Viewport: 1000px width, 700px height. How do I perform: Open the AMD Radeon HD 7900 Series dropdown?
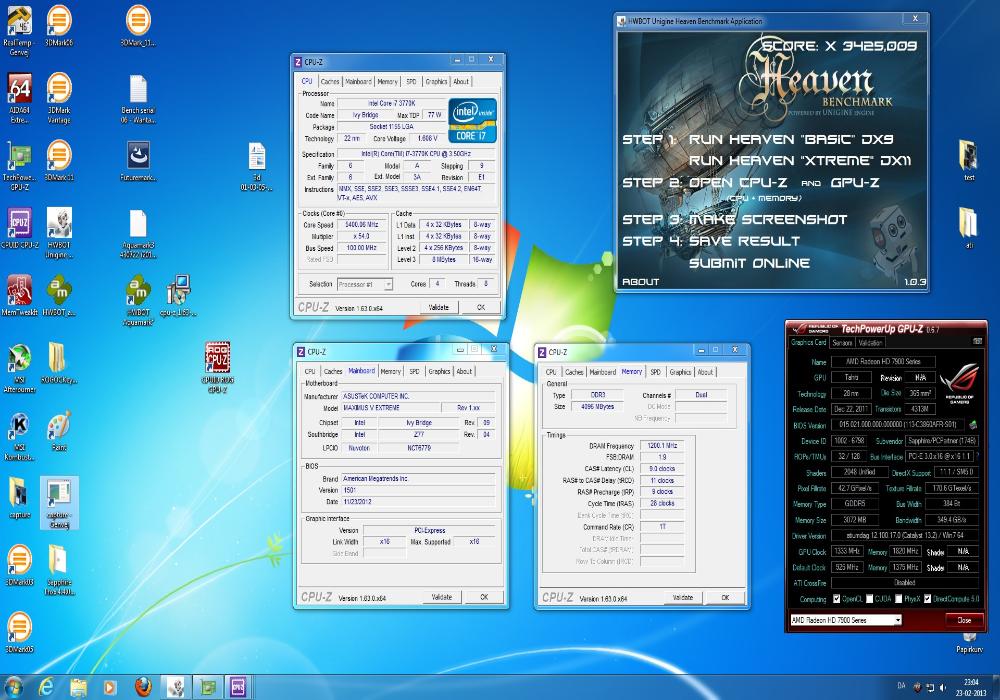[x=845, y=620]
